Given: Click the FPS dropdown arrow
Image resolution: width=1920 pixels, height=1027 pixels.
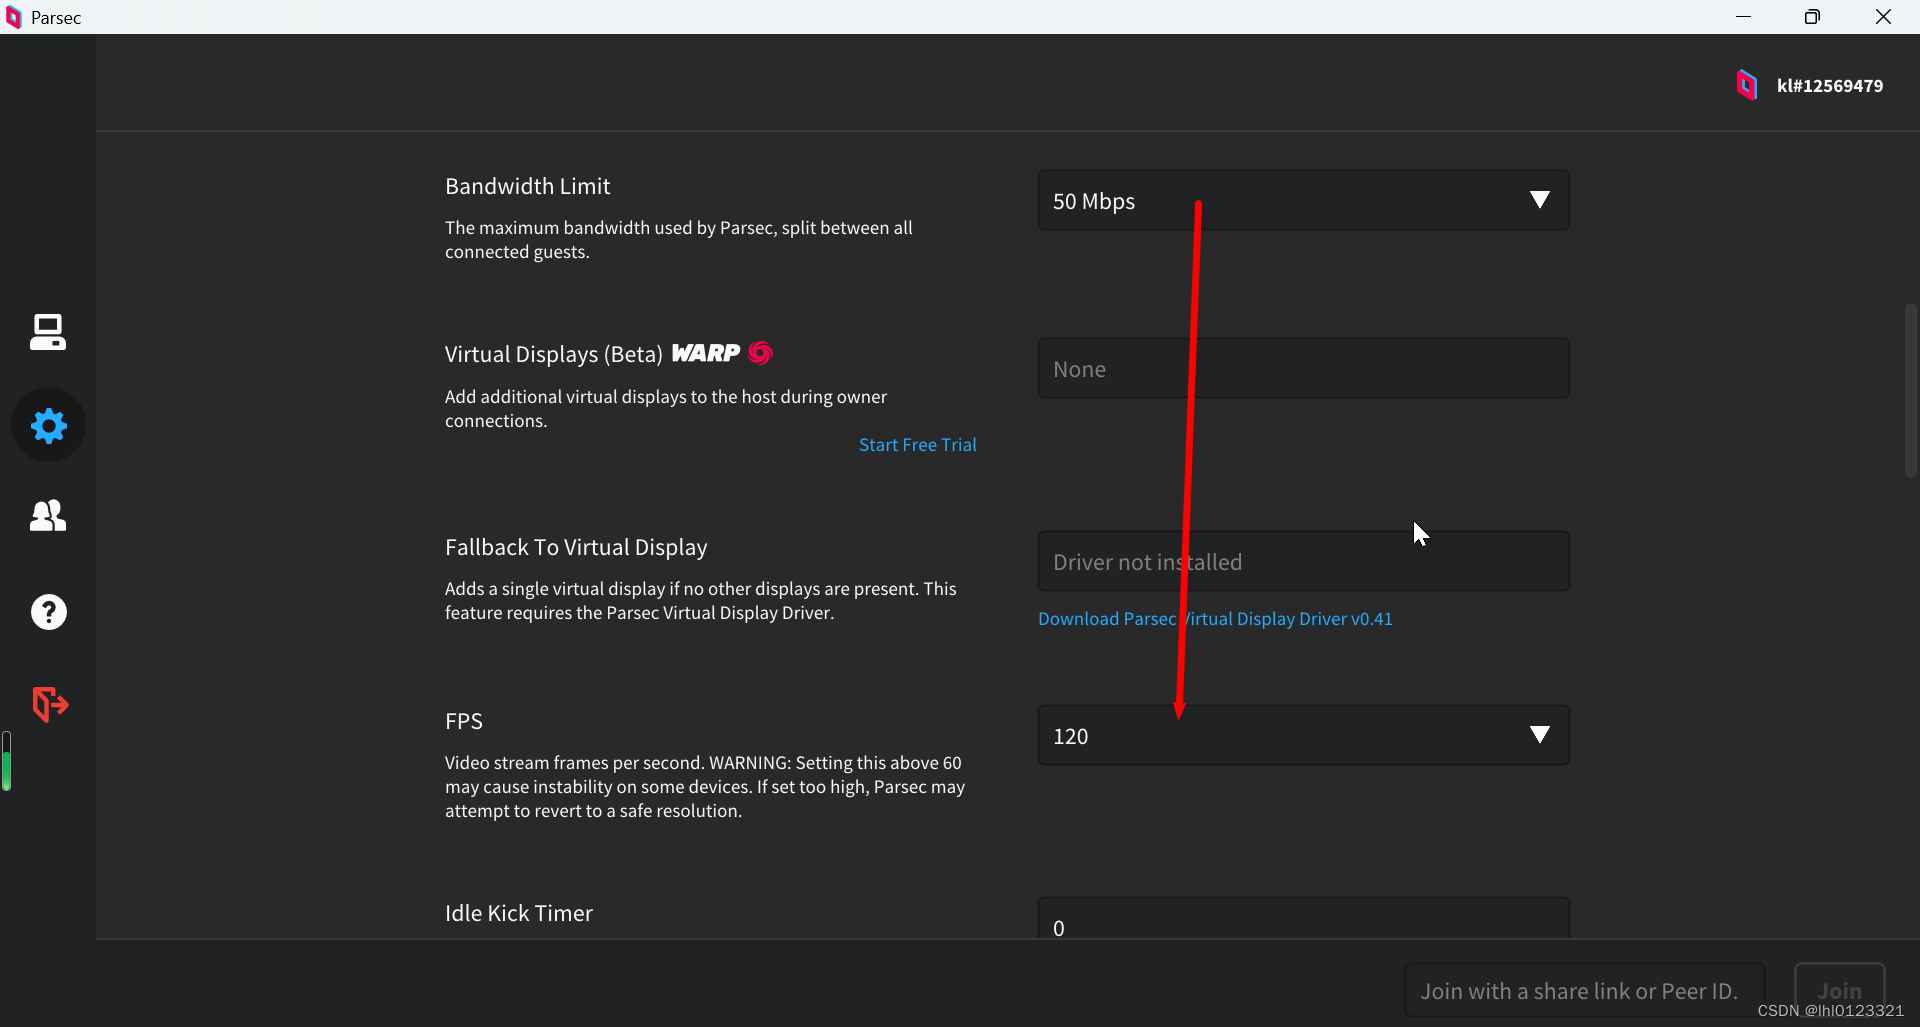Looking at the screenshot, I should 1540,735.
